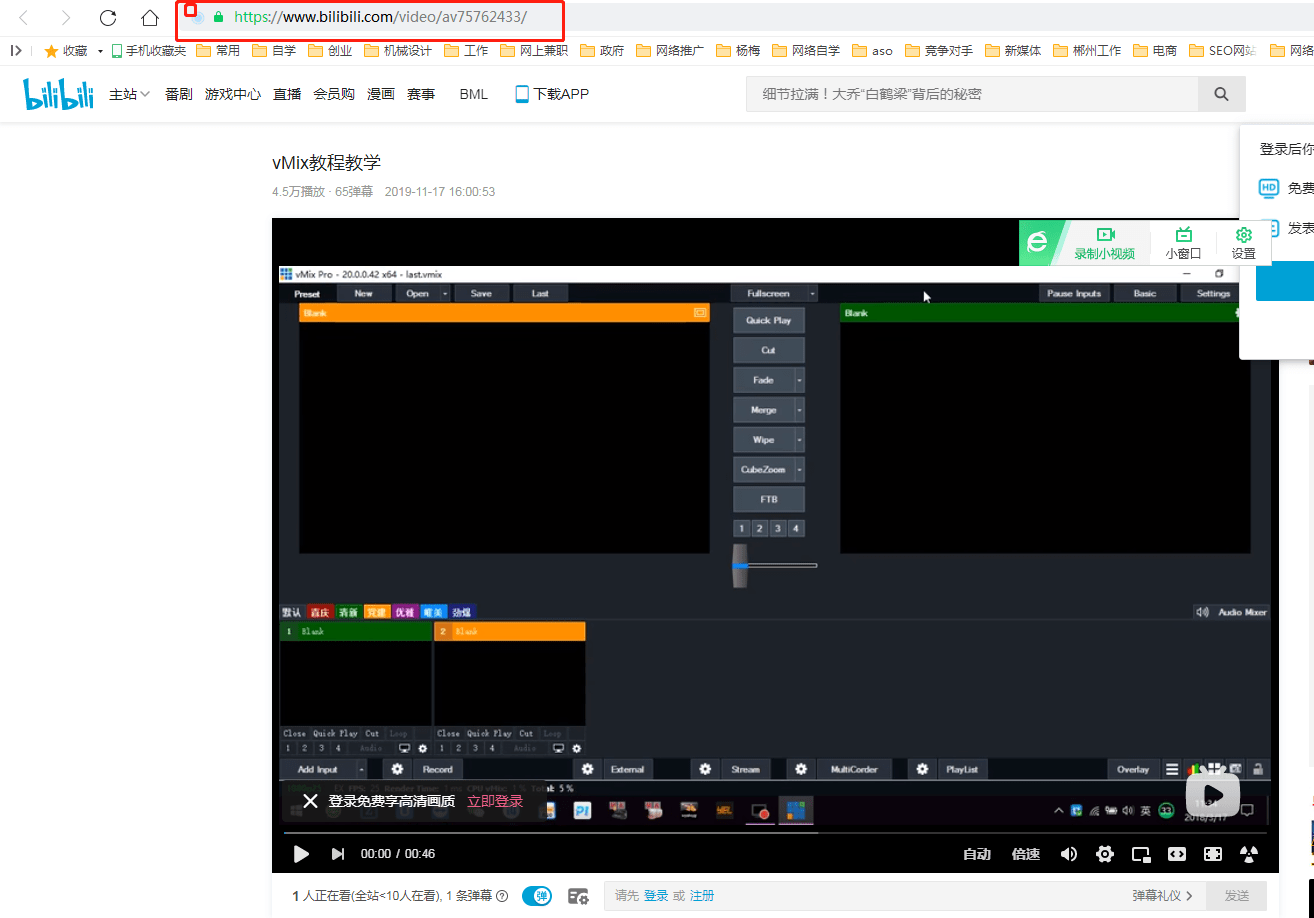Click the search magnifier button
The width and height of the screenshot is (1314, 918).
1222,94
